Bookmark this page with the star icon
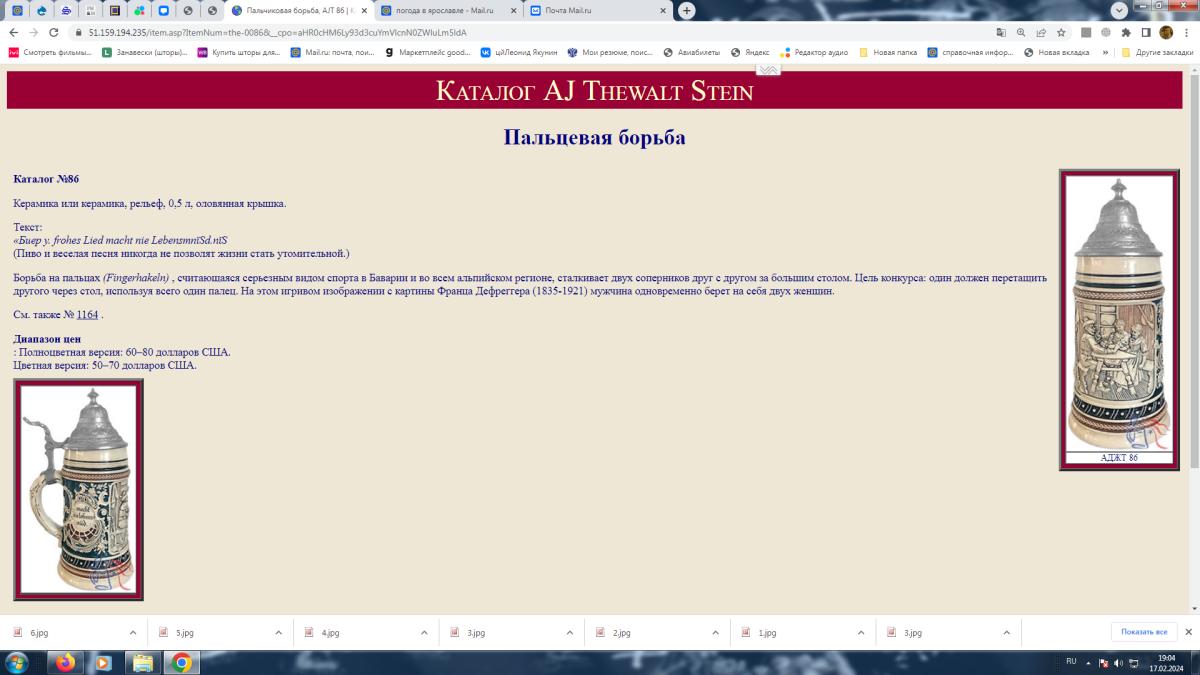The width and height of the screenshot is (1200, 675). tap(1061, 32)
